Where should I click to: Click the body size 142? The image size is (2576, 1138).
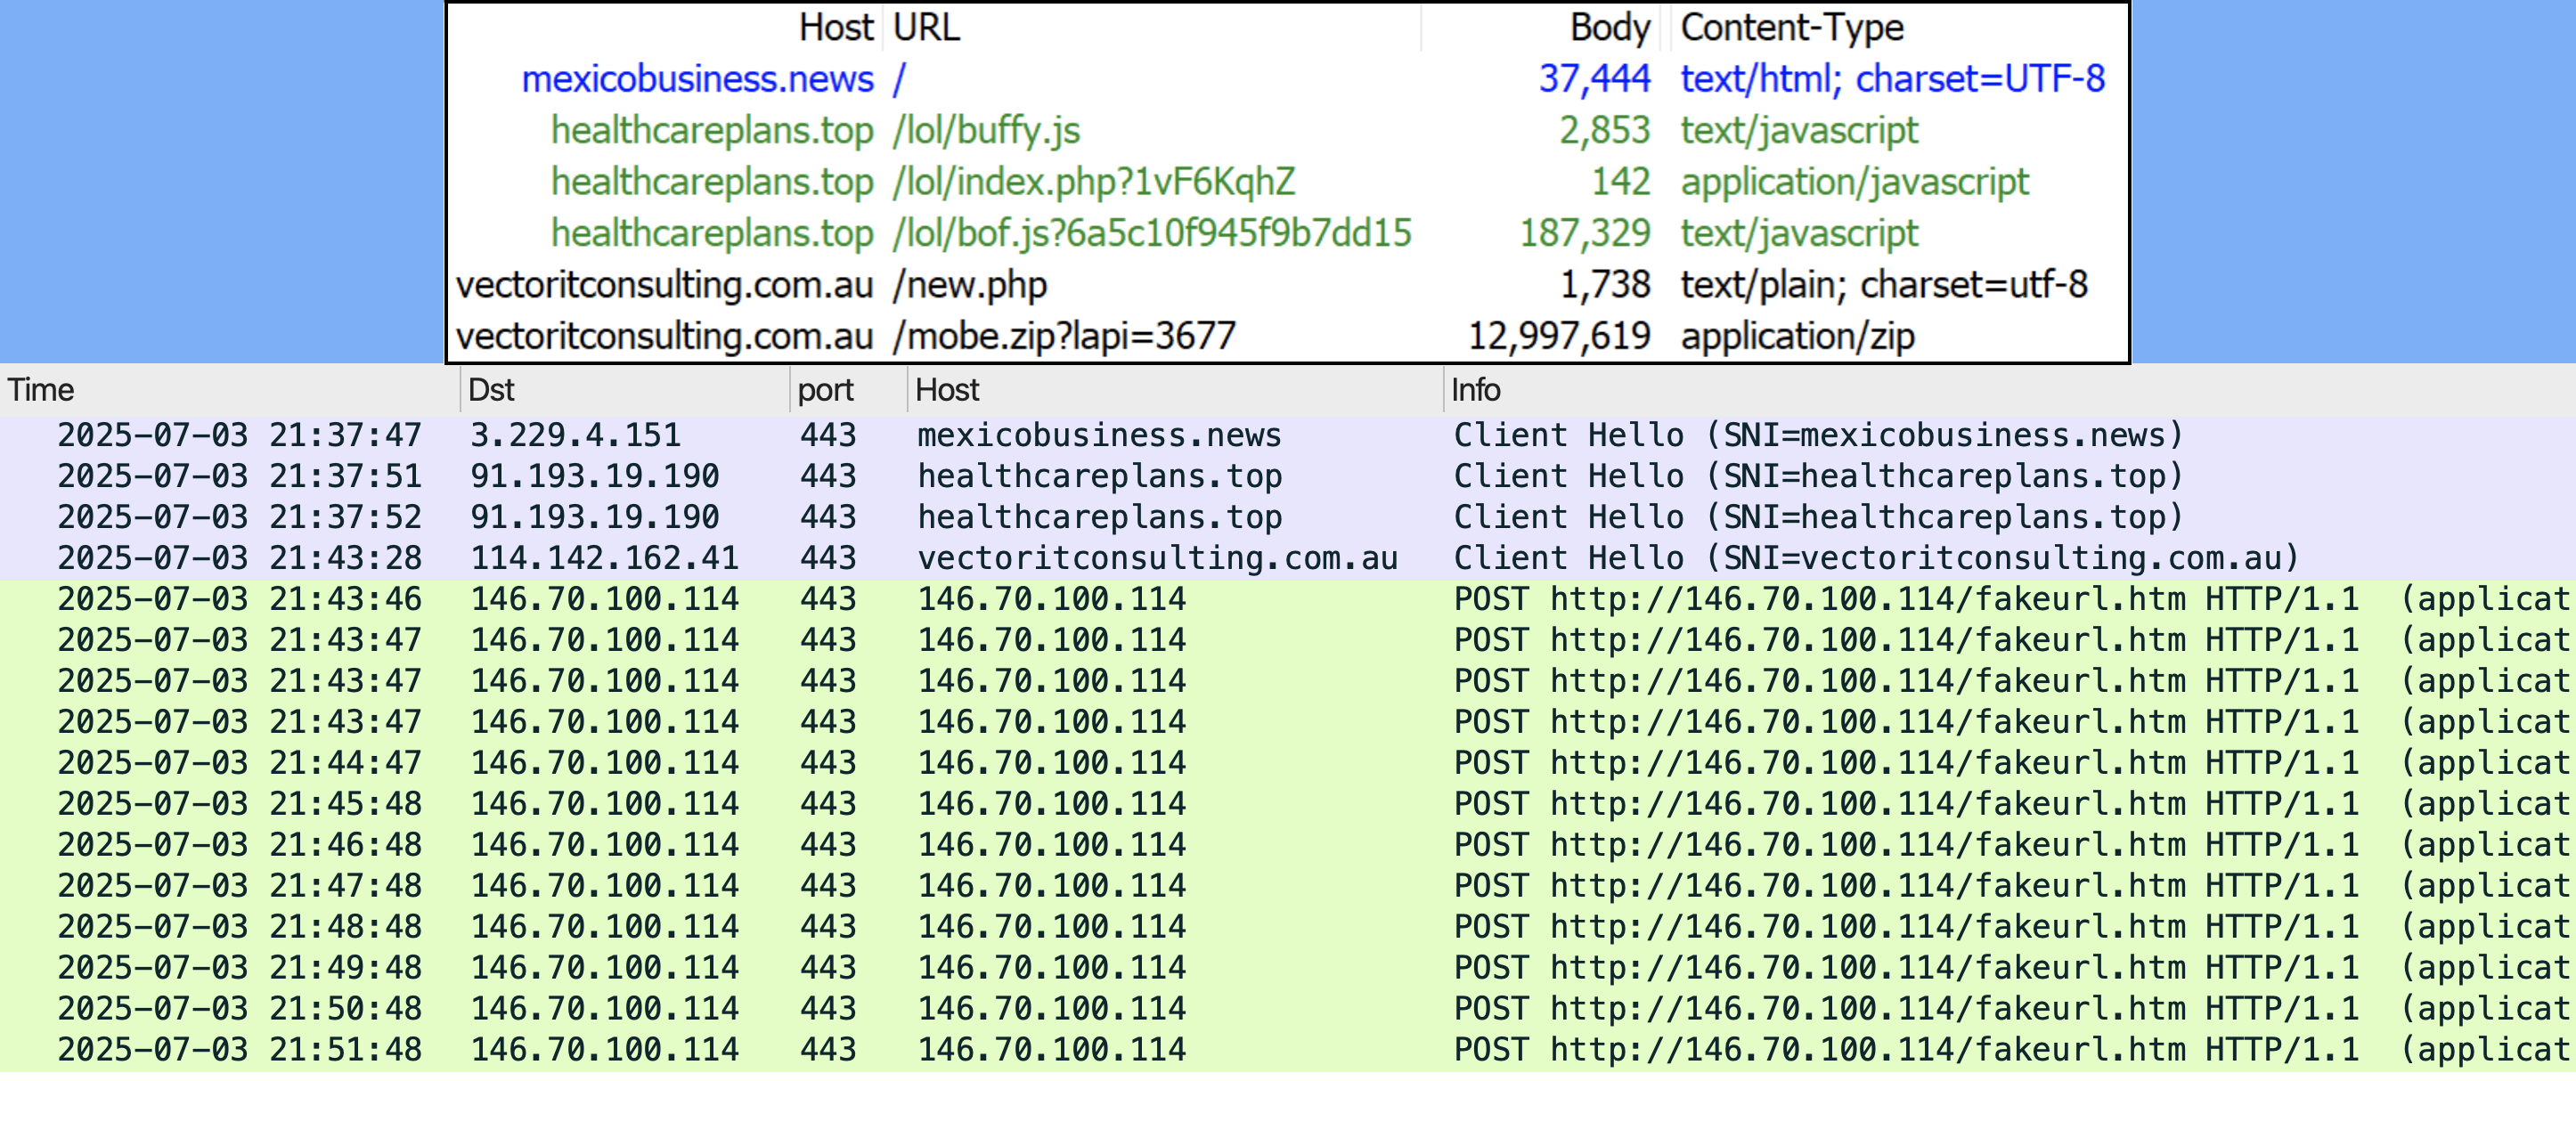point(1620,181)
